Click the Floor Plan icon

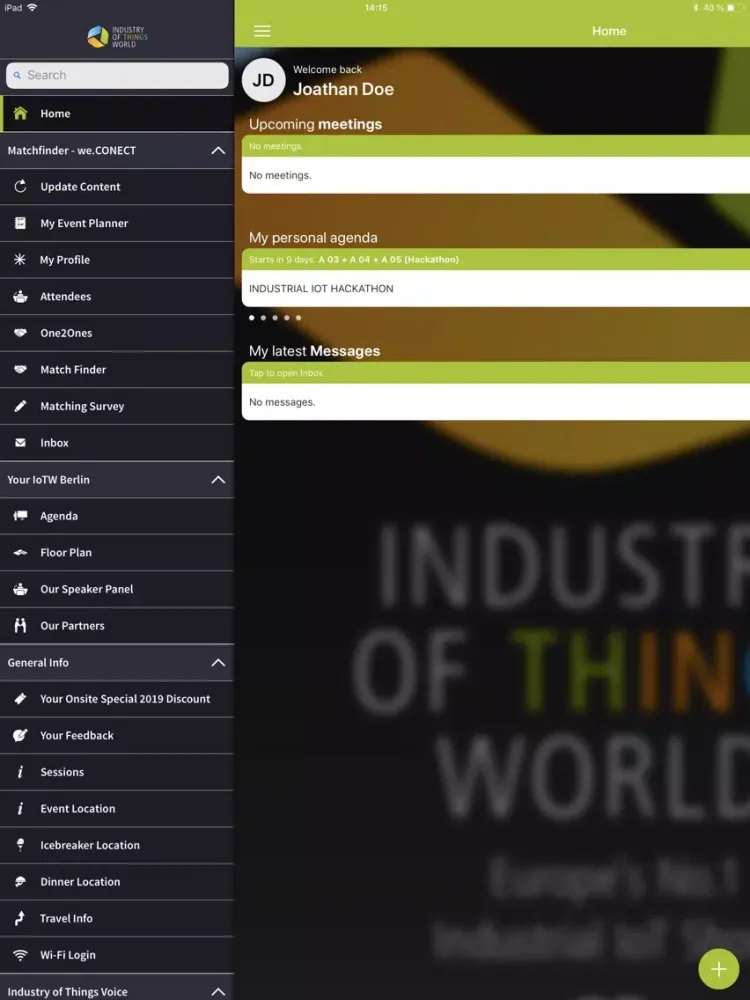click(20, 552)
